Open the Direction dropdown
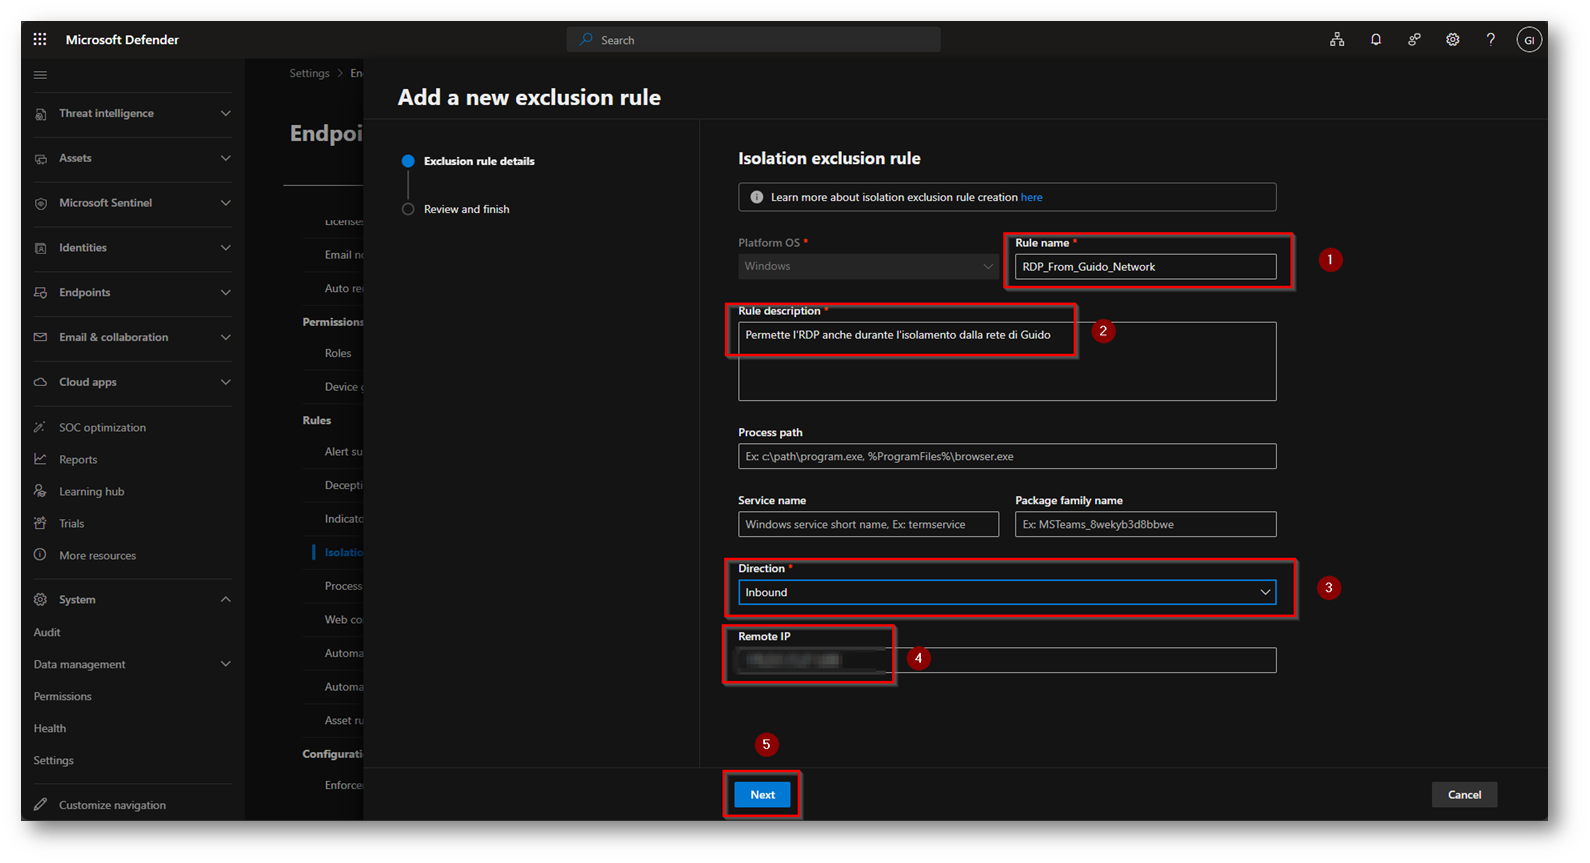Image resolution: width=1590 pixels, height=863 pixels. pyautogui.click(x=1006, y=592)
